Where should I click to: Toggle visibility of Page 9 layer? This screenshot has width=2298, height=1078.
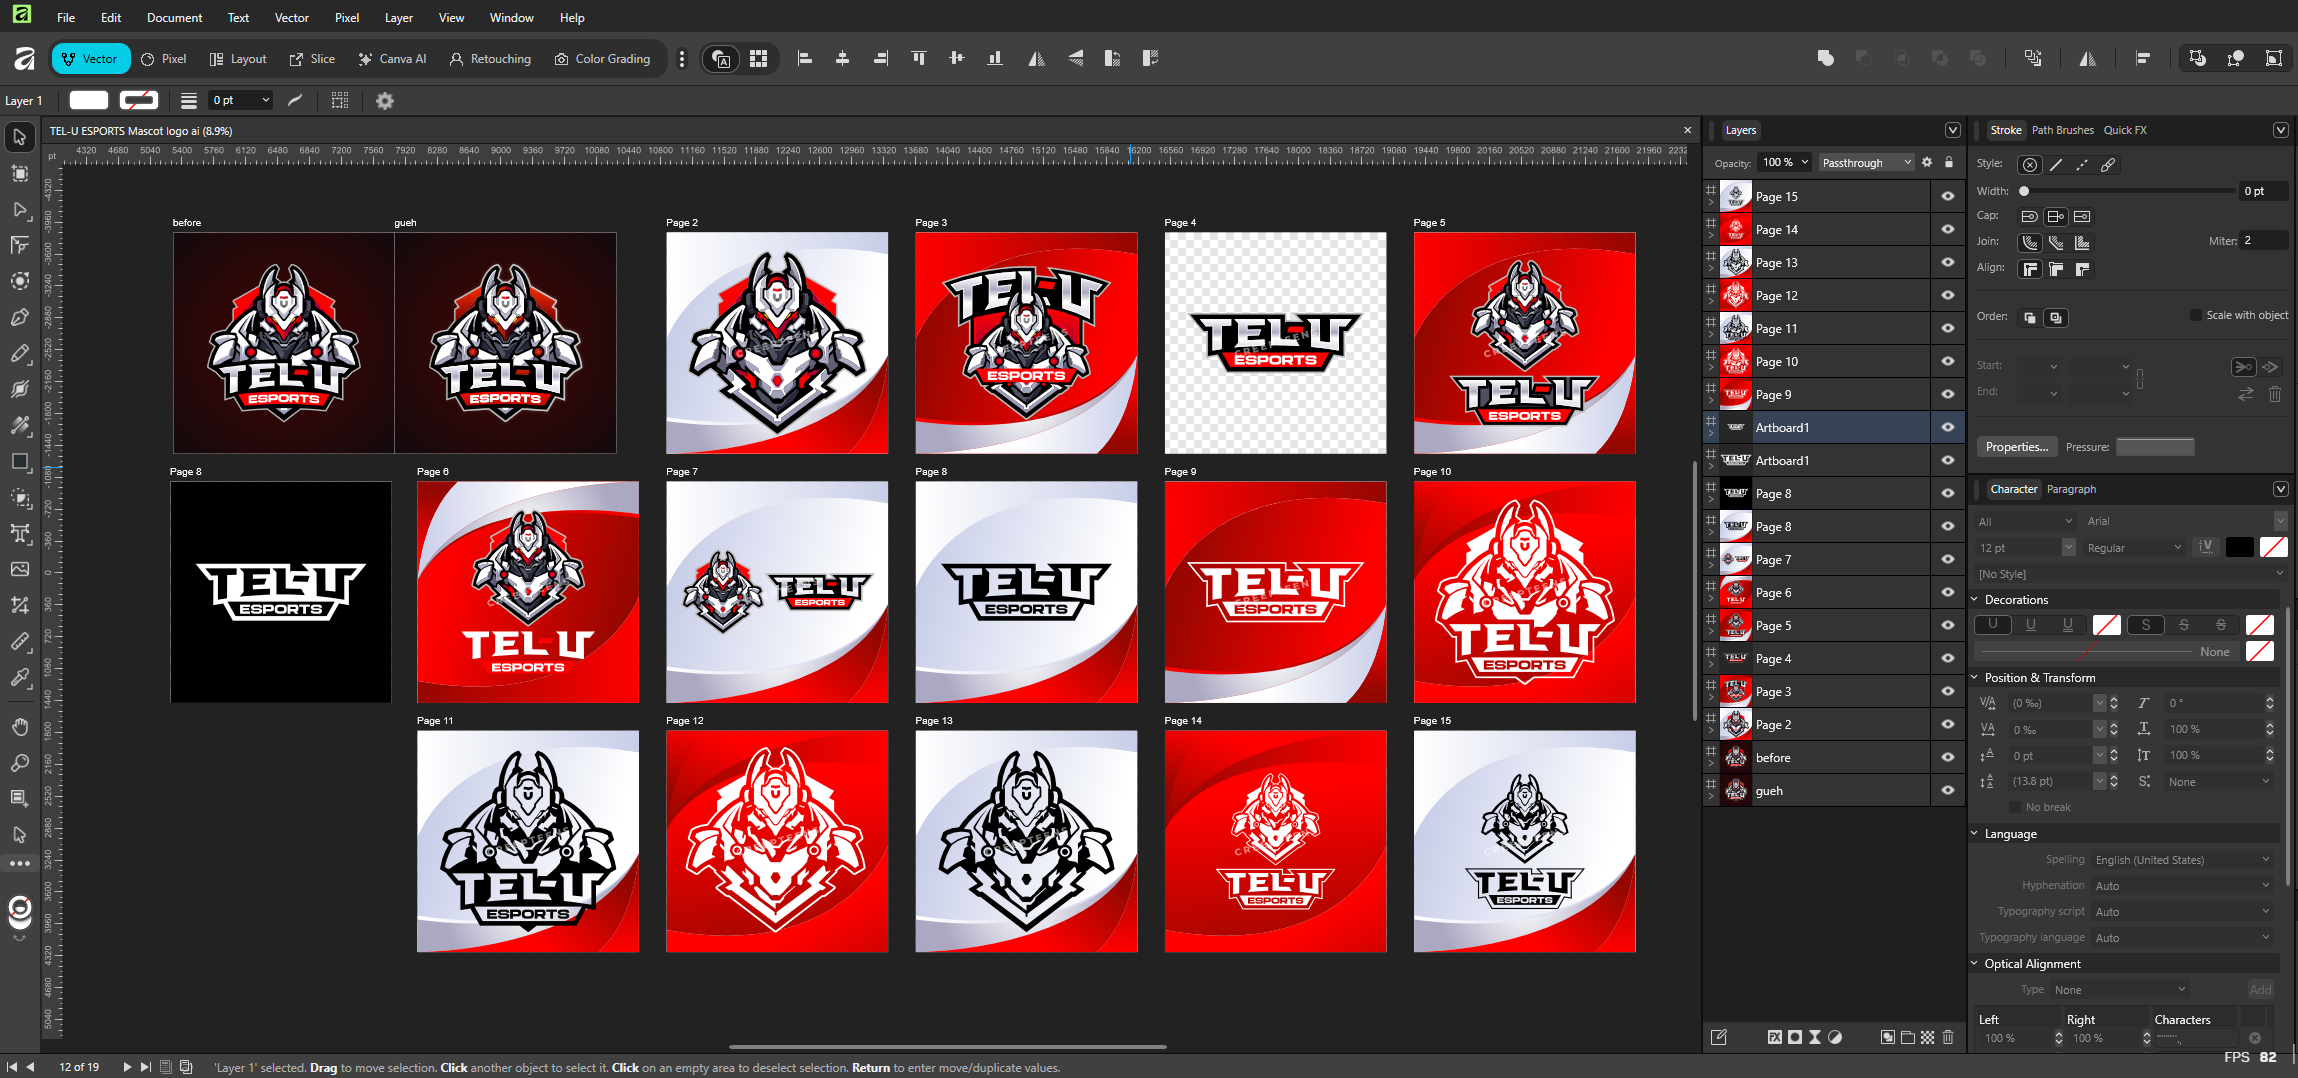(1948, 394)
